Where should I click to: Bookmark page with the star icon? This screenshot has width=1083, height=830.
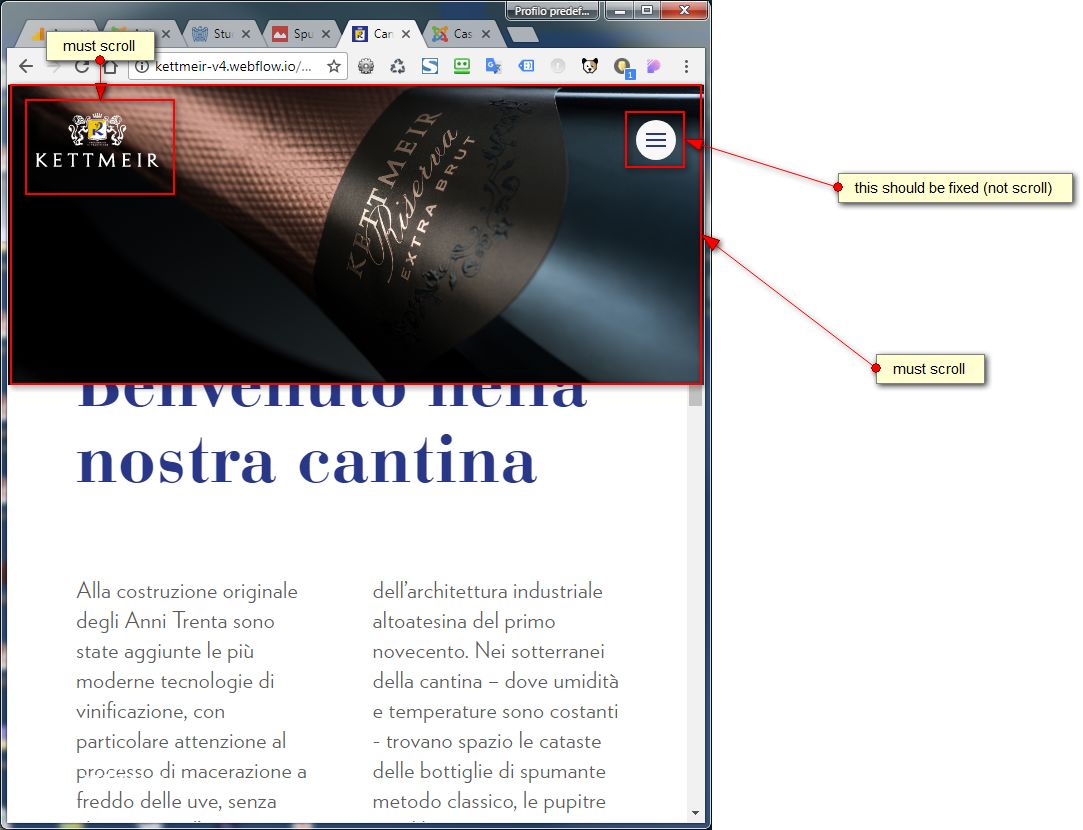click(x=334, y=66)
